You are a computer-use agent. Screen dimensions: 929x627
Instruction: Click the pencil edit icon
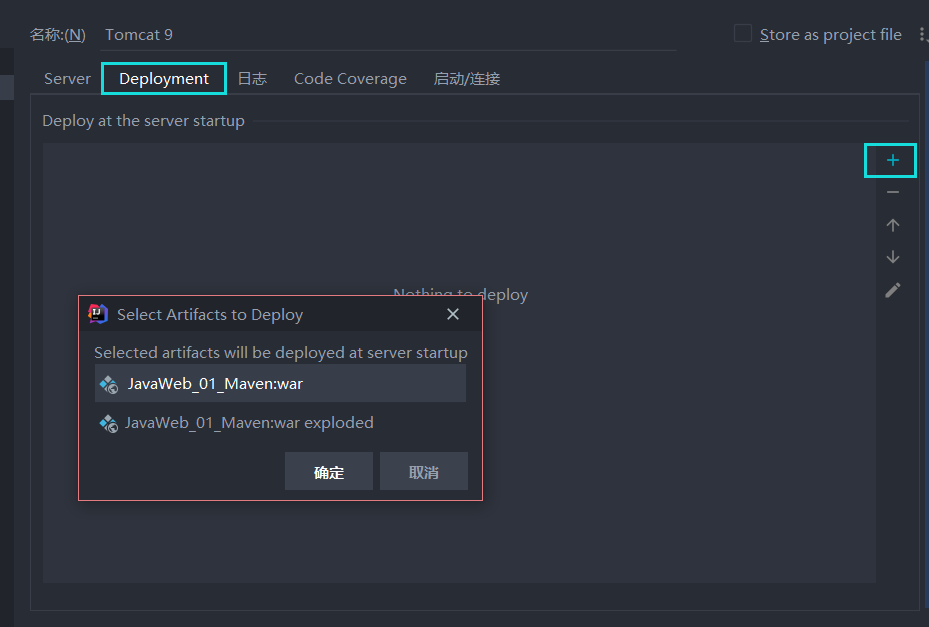pyautogui.click(x=892, y=290)
